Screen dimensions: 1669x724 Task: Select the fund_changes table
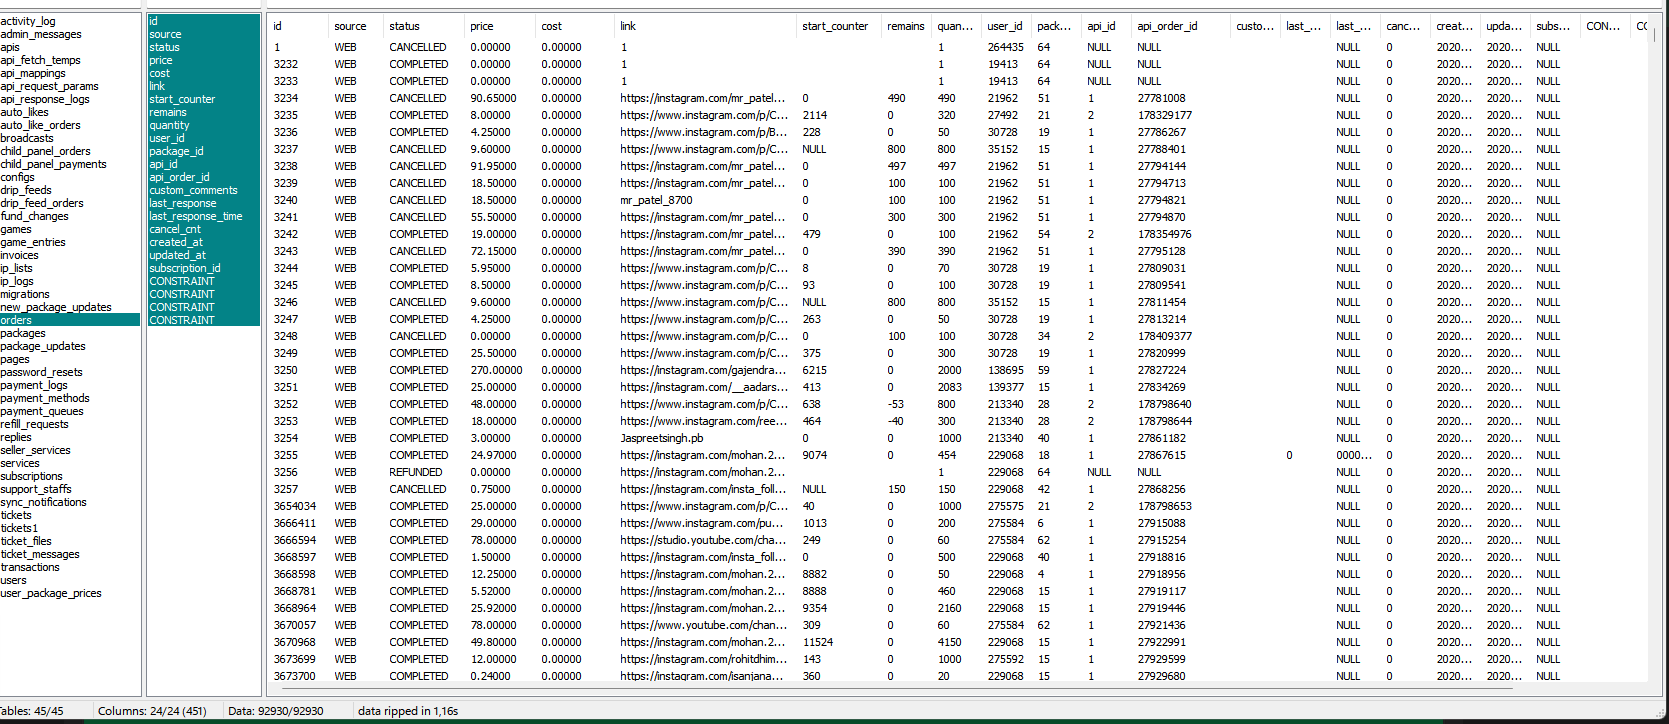[x=35, y=216]
